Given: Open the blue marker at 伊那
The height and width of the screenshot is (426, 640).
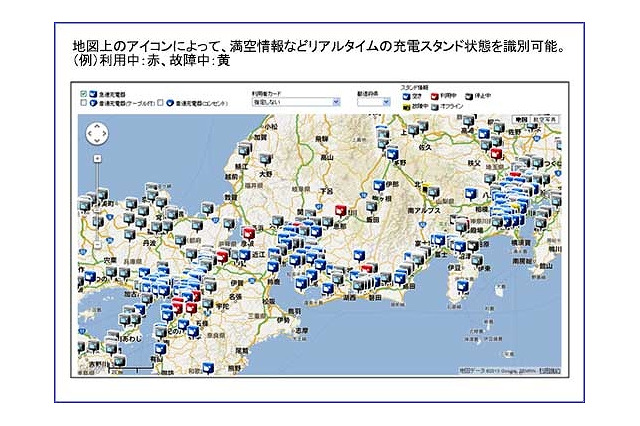Looking at the screenshot, I should tap(380, 186).
